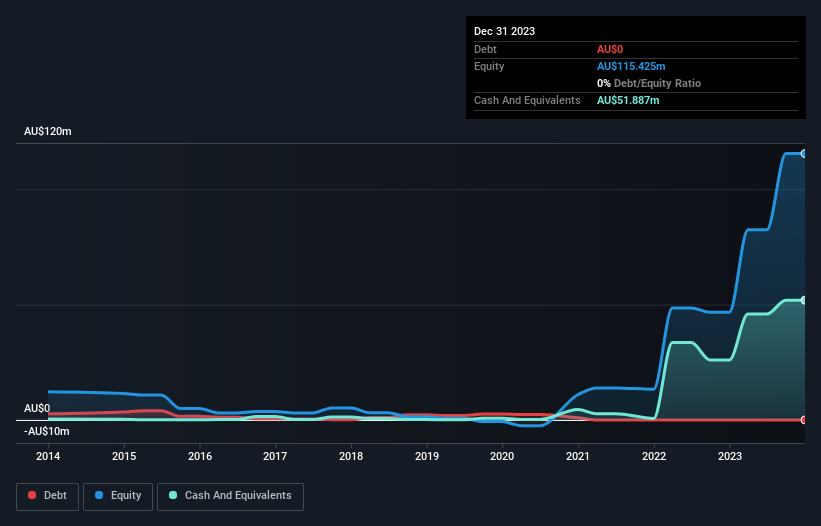The height and width of the screenshot is (526, 821).
Task: Toggle Cash And Equivalents legend button
Action: click(x=230, y=496)
